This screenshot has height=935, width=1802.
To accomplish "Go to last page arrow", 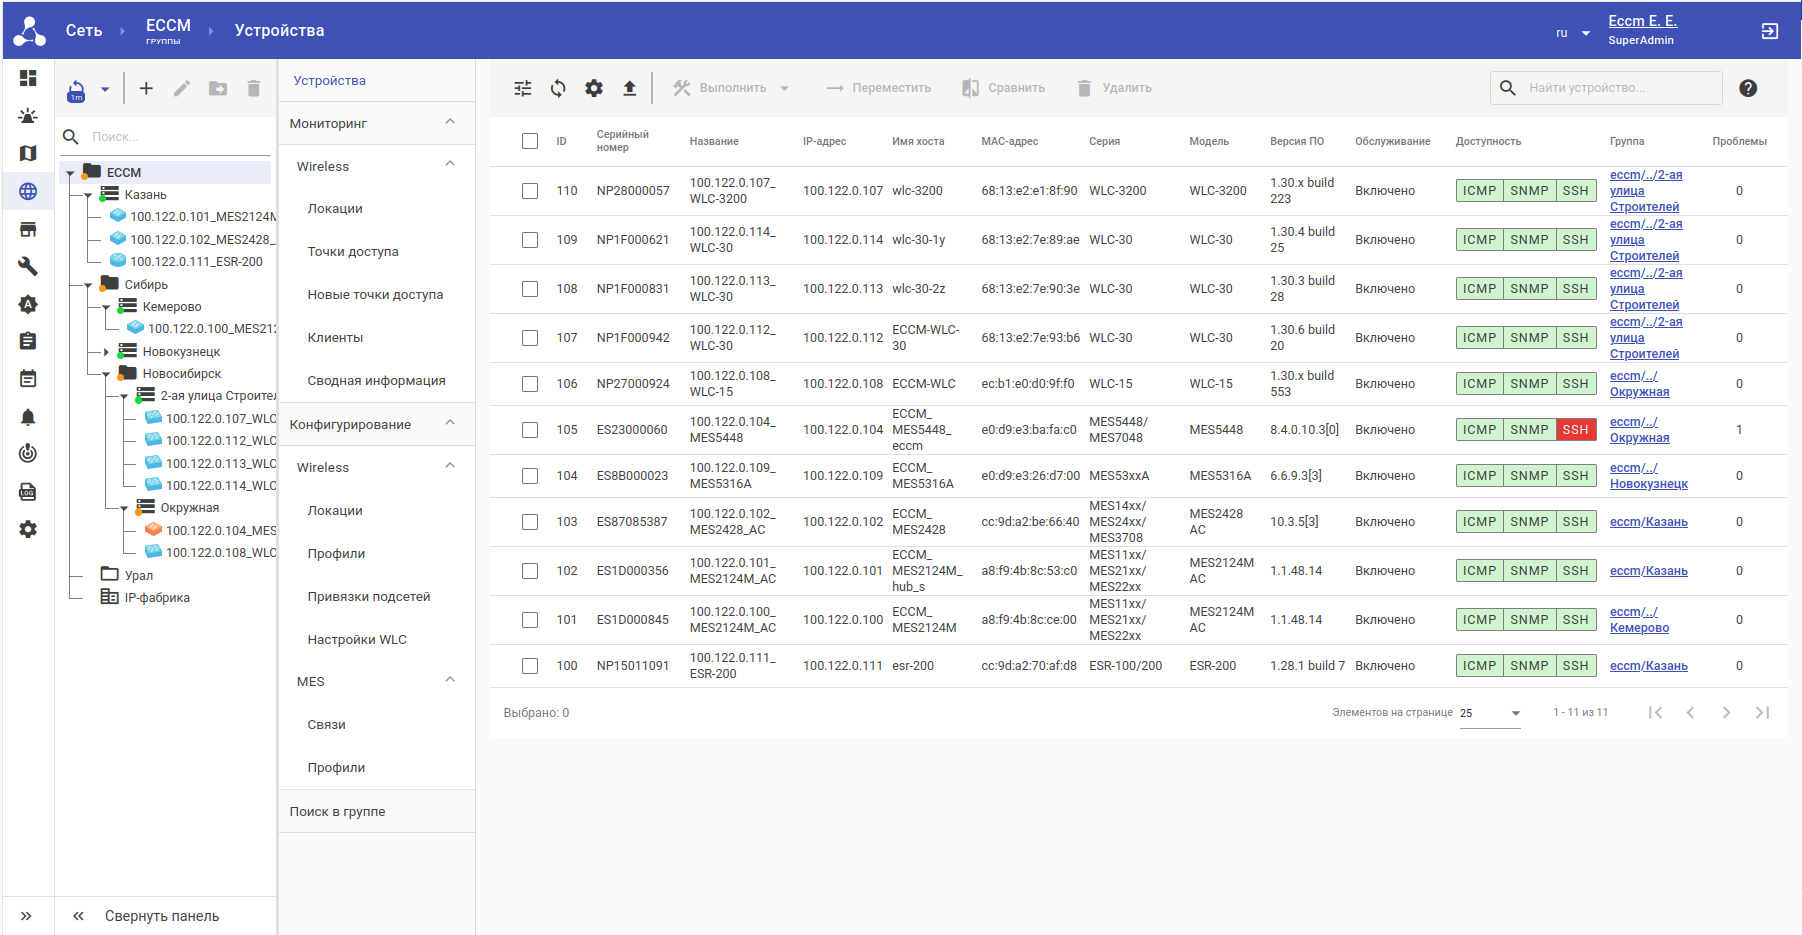I will point(1762,712).
